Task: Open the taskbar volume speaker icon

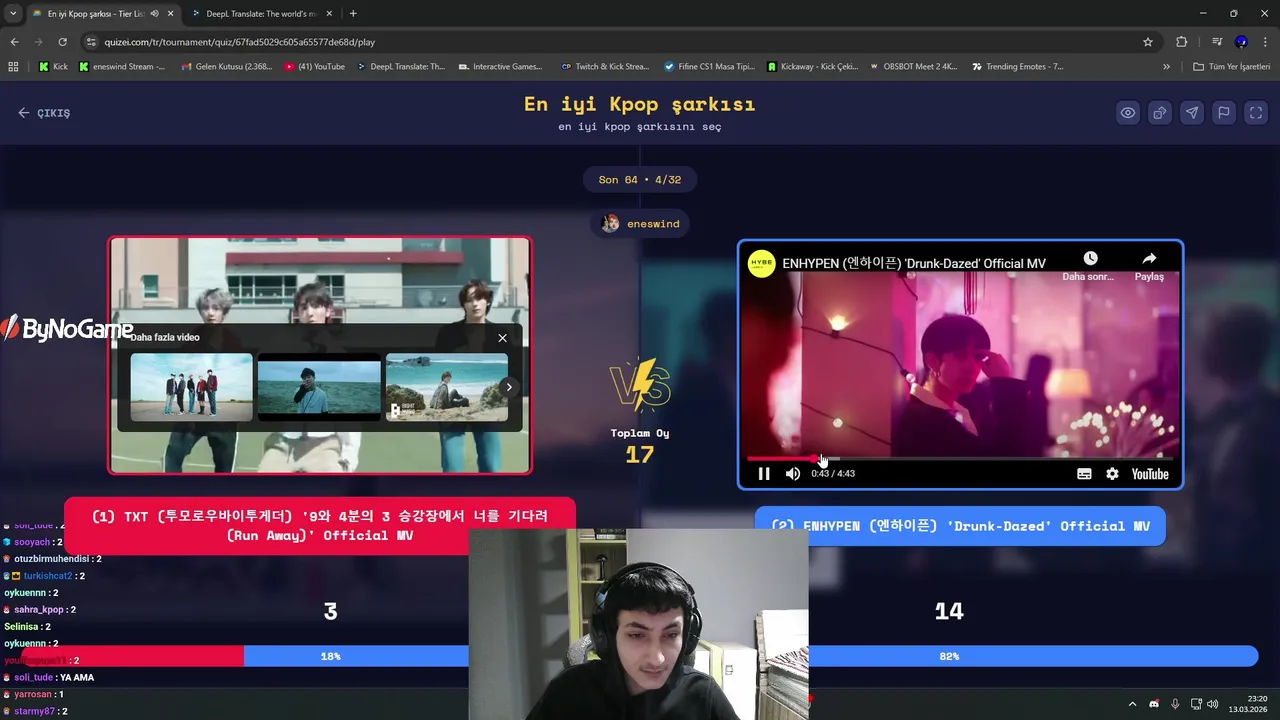Action: (1213, 704)
